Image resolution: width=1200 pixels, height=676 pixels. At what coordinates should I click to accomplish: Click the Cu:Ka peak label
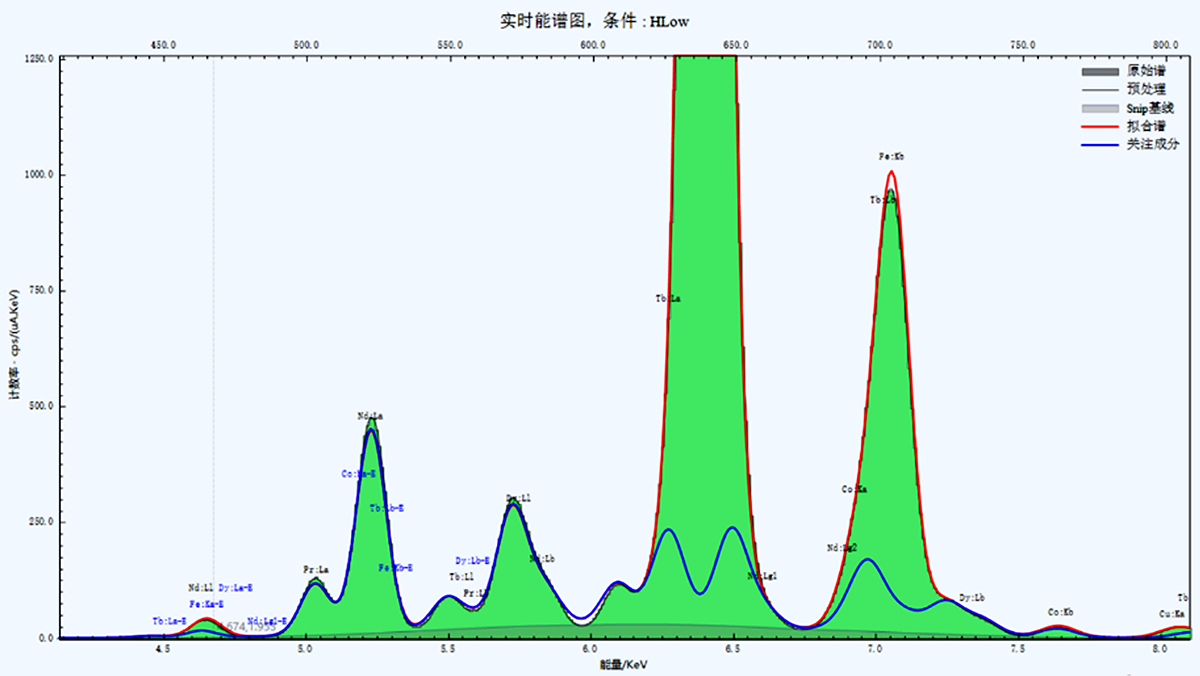click(1172, 614)
